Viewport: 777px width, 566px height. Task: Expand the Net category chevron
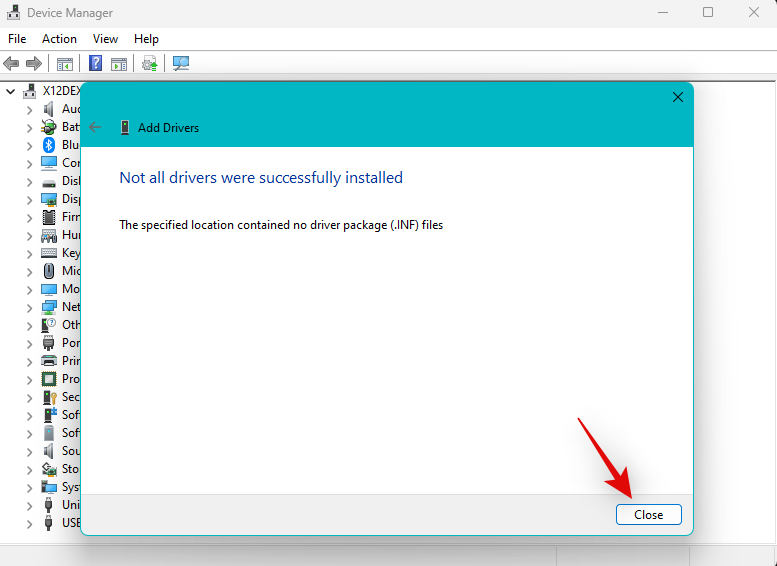tap(29, 307)
